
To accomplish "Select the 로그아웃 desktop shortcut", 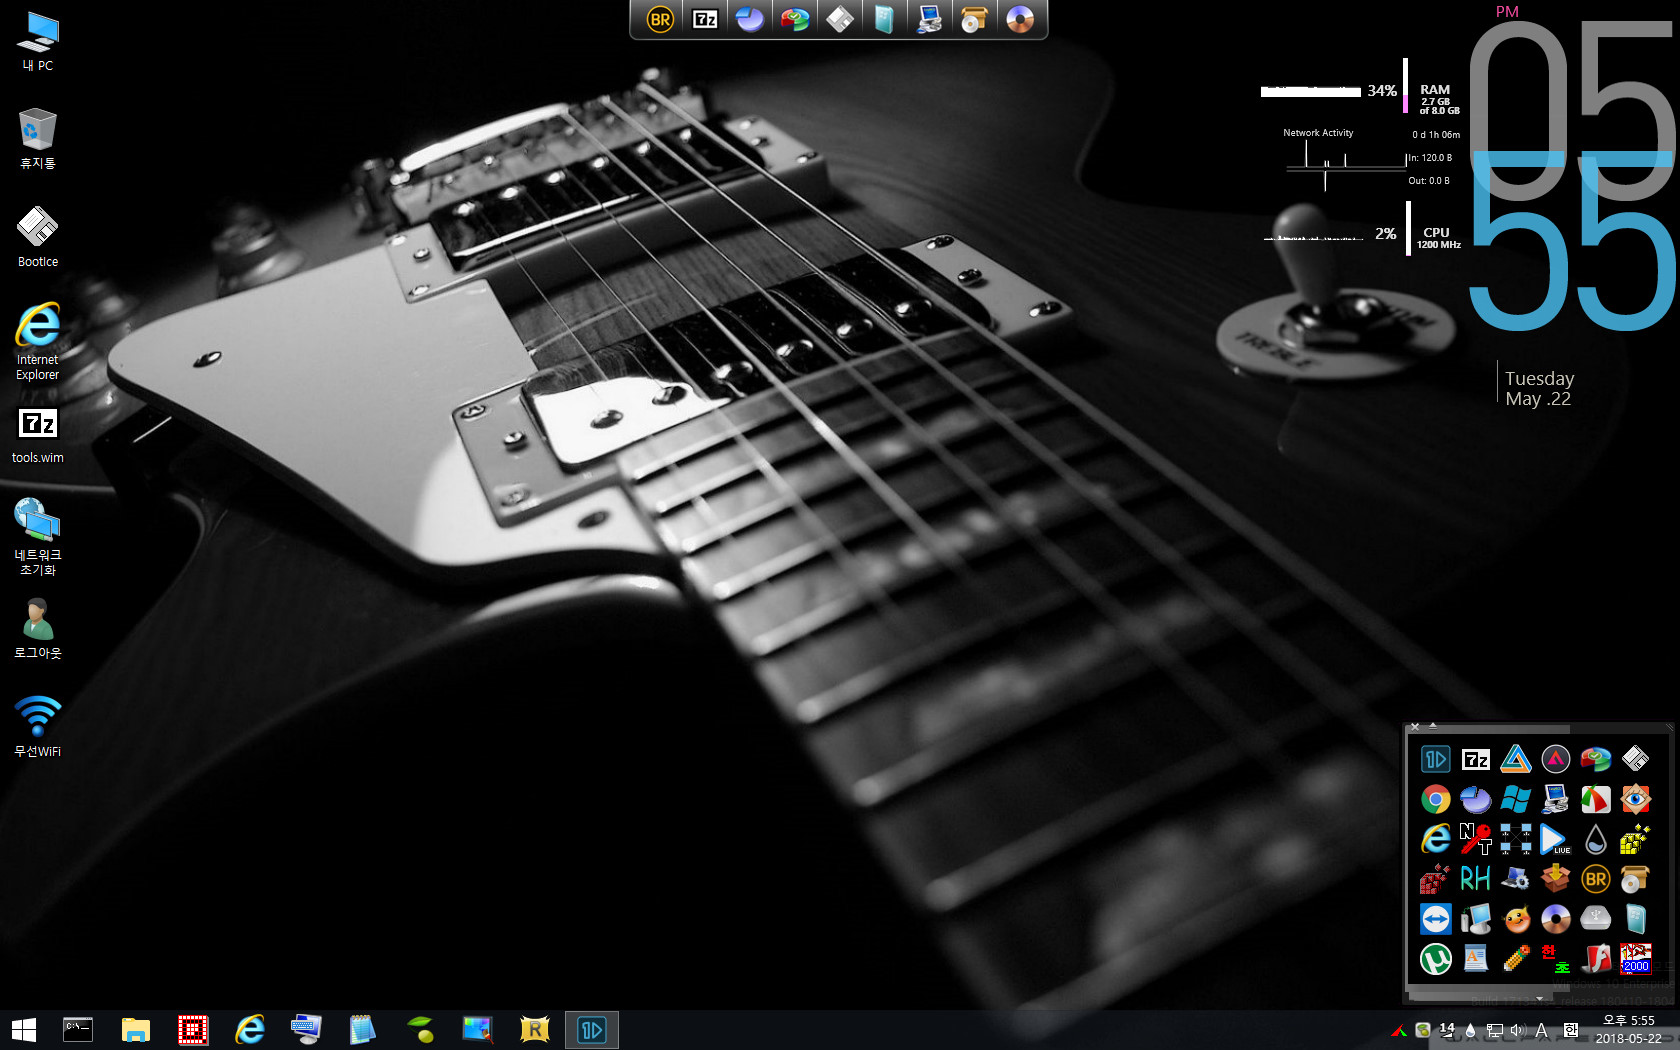I will (x=38, y=629).
